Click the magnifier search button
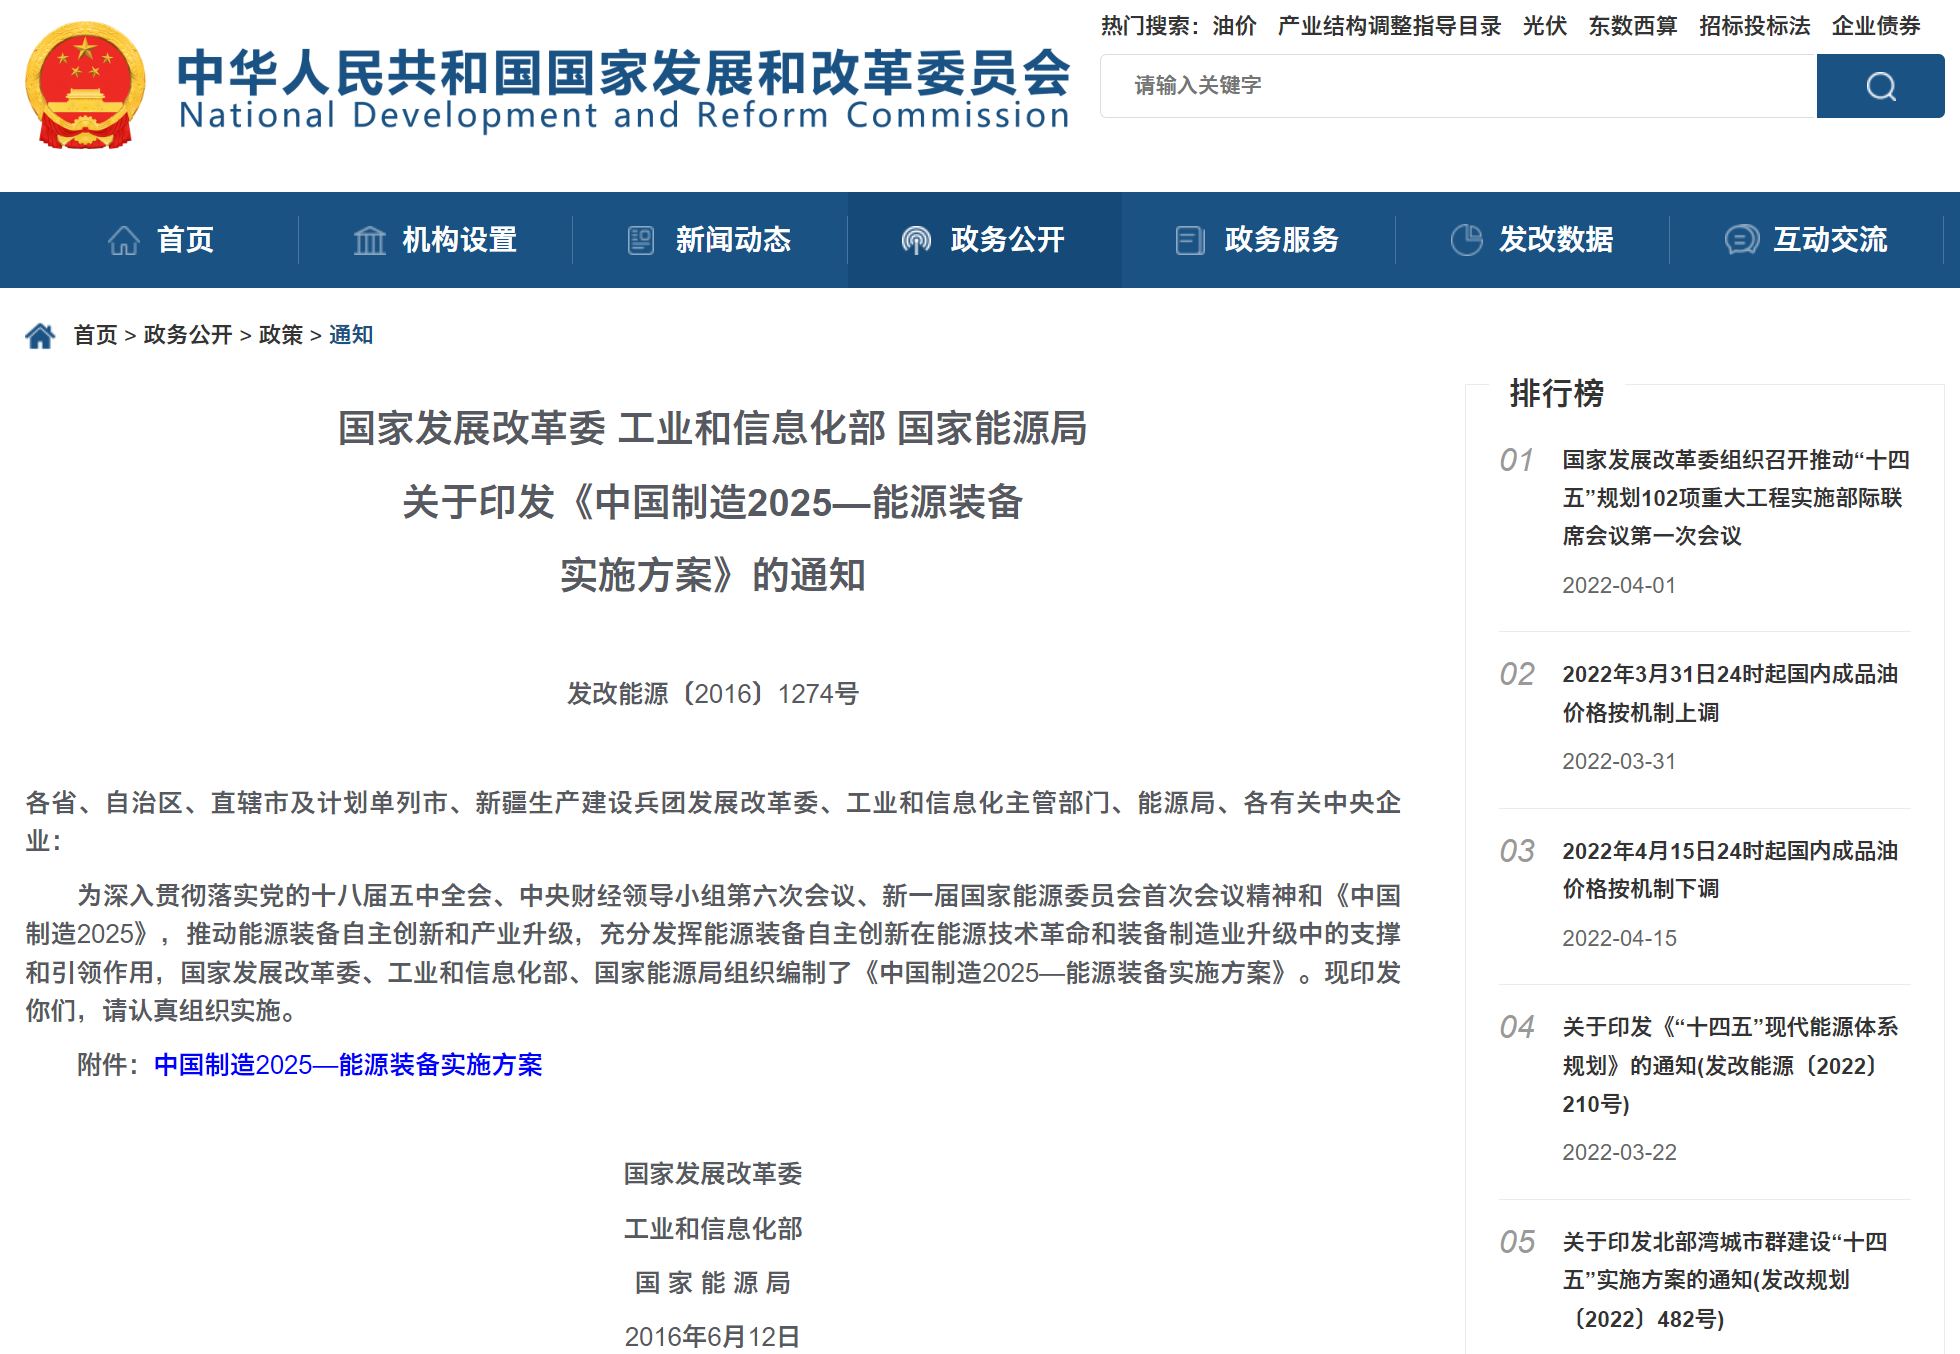This screenshot has height=1354, width=1960. click(x=1879, y=86)
